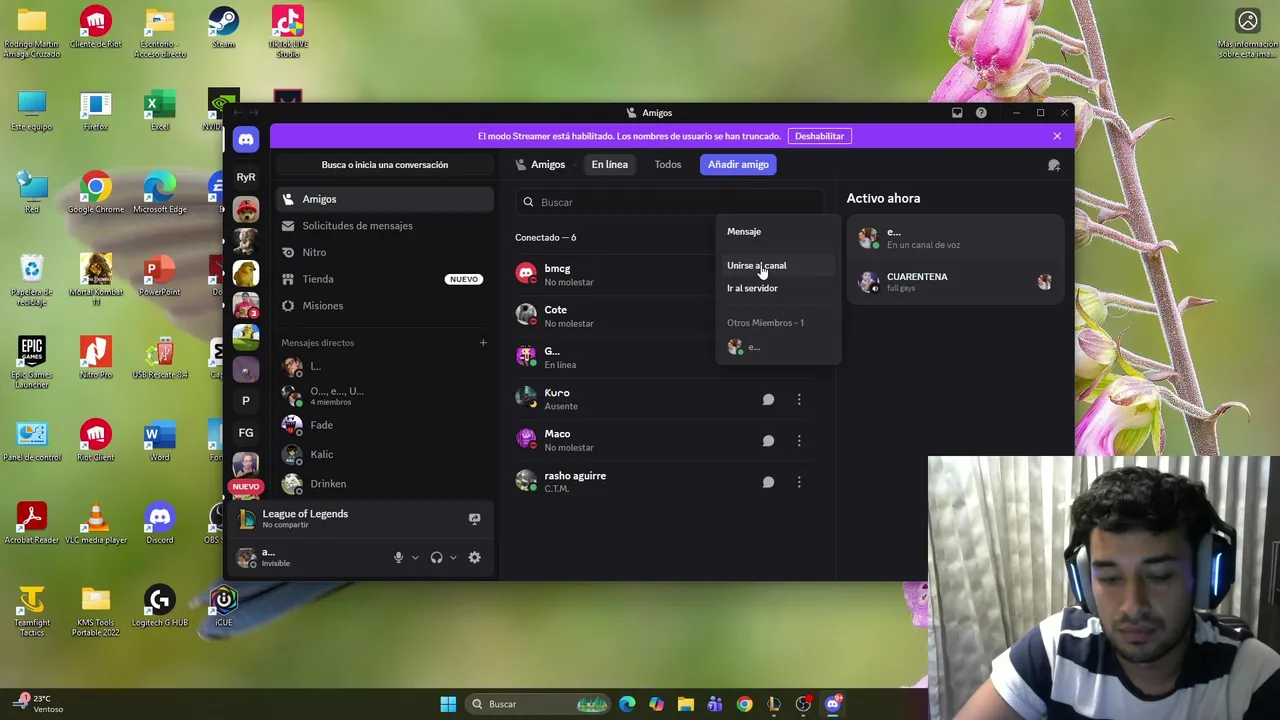The image size is (1280, 720).
Task: Choose Ir al servidor
Action: (x=778, y=289)
